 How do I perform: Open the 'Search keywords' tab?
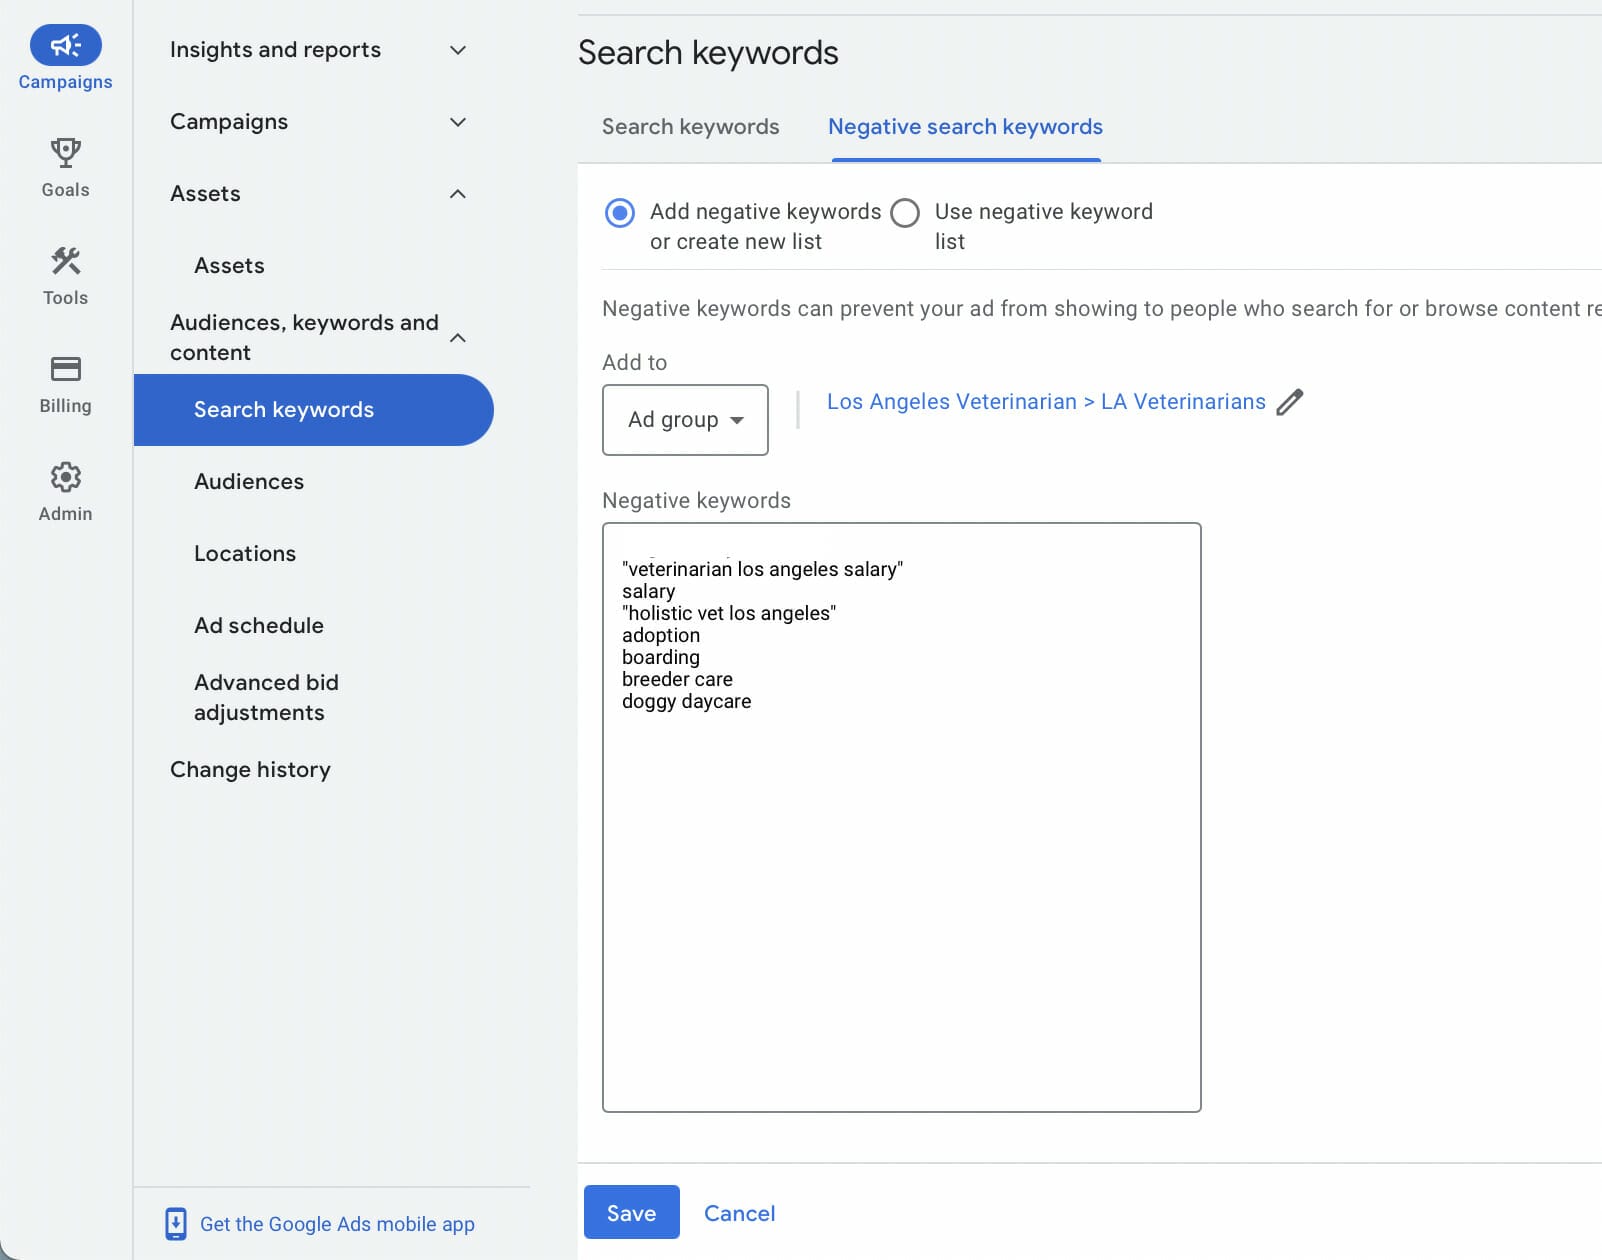click(x=690, y=126)
